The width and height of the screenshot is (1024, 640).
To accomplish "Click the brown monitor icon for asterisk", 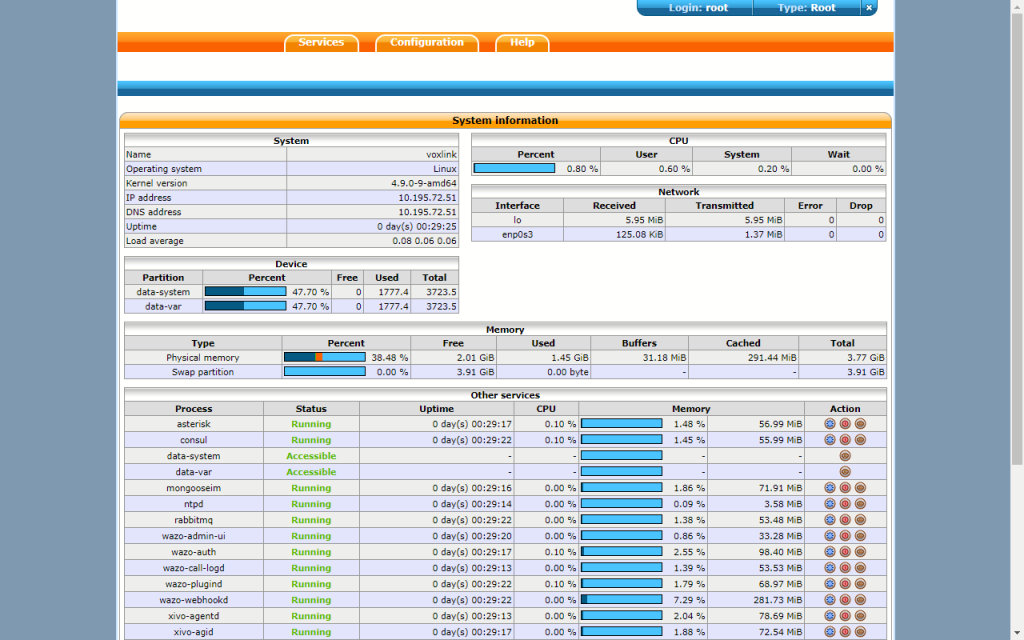I will (860, 424).
